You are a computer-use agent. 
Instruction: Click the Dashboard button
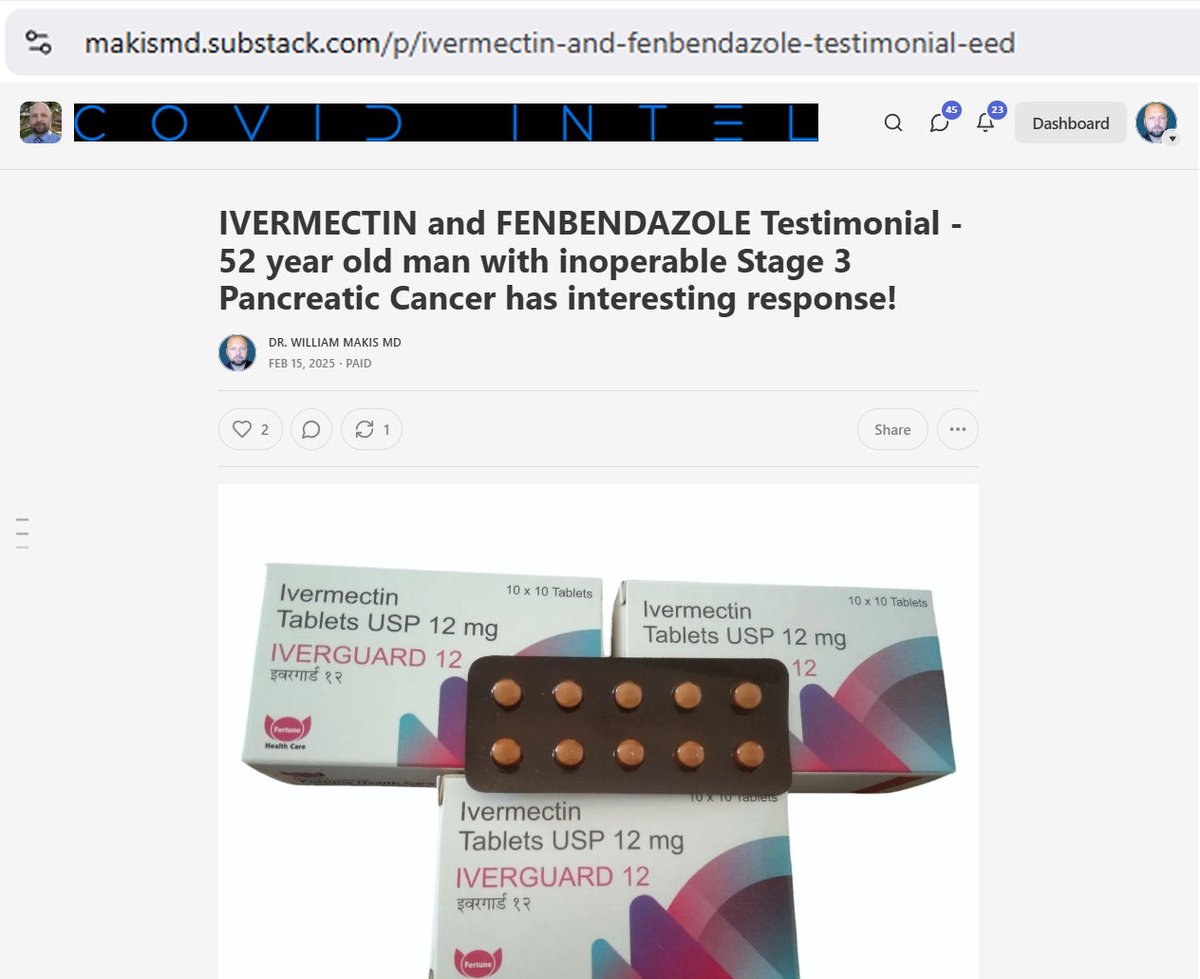(x=1070, y=123)
